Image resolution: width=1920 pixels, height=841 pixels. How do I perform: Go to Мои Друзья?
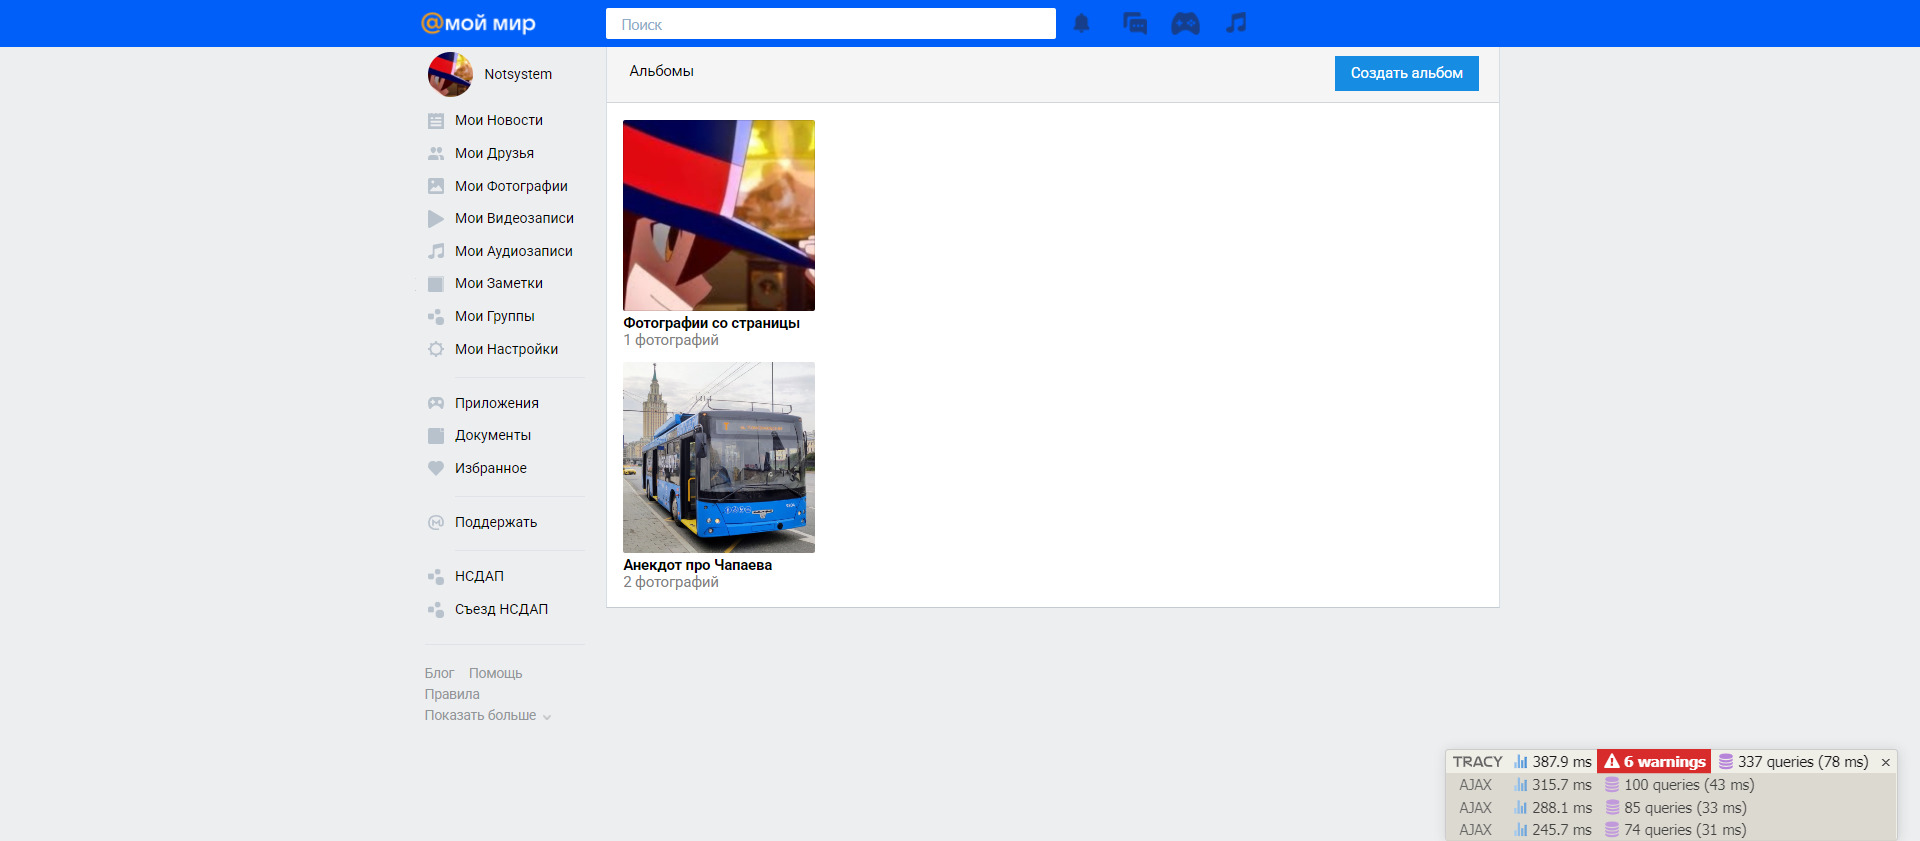494,153
